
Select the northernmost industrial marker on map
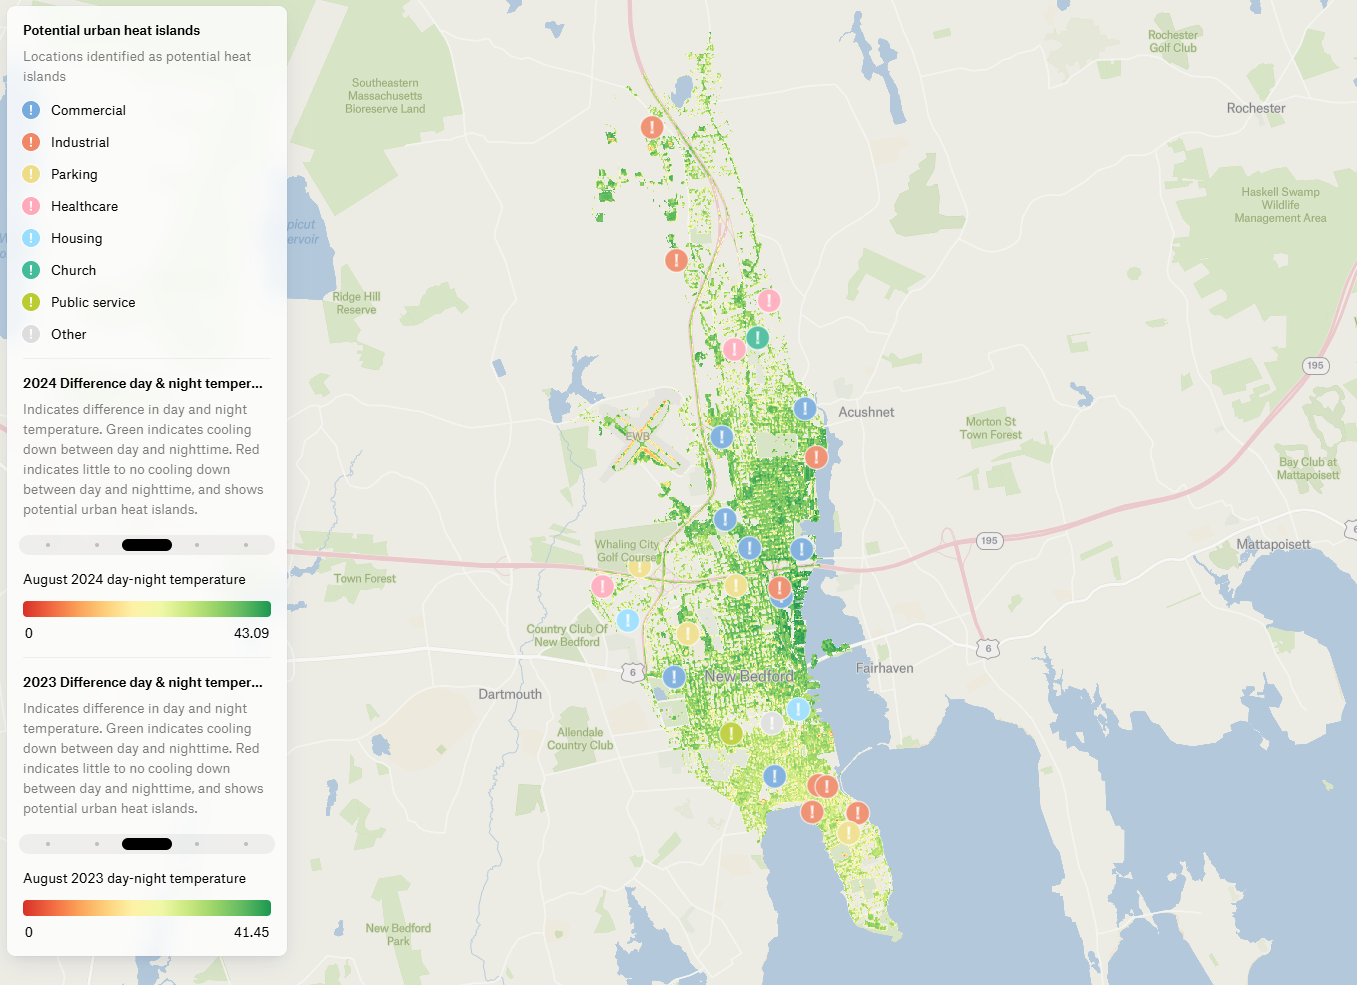tap(652, 127)
